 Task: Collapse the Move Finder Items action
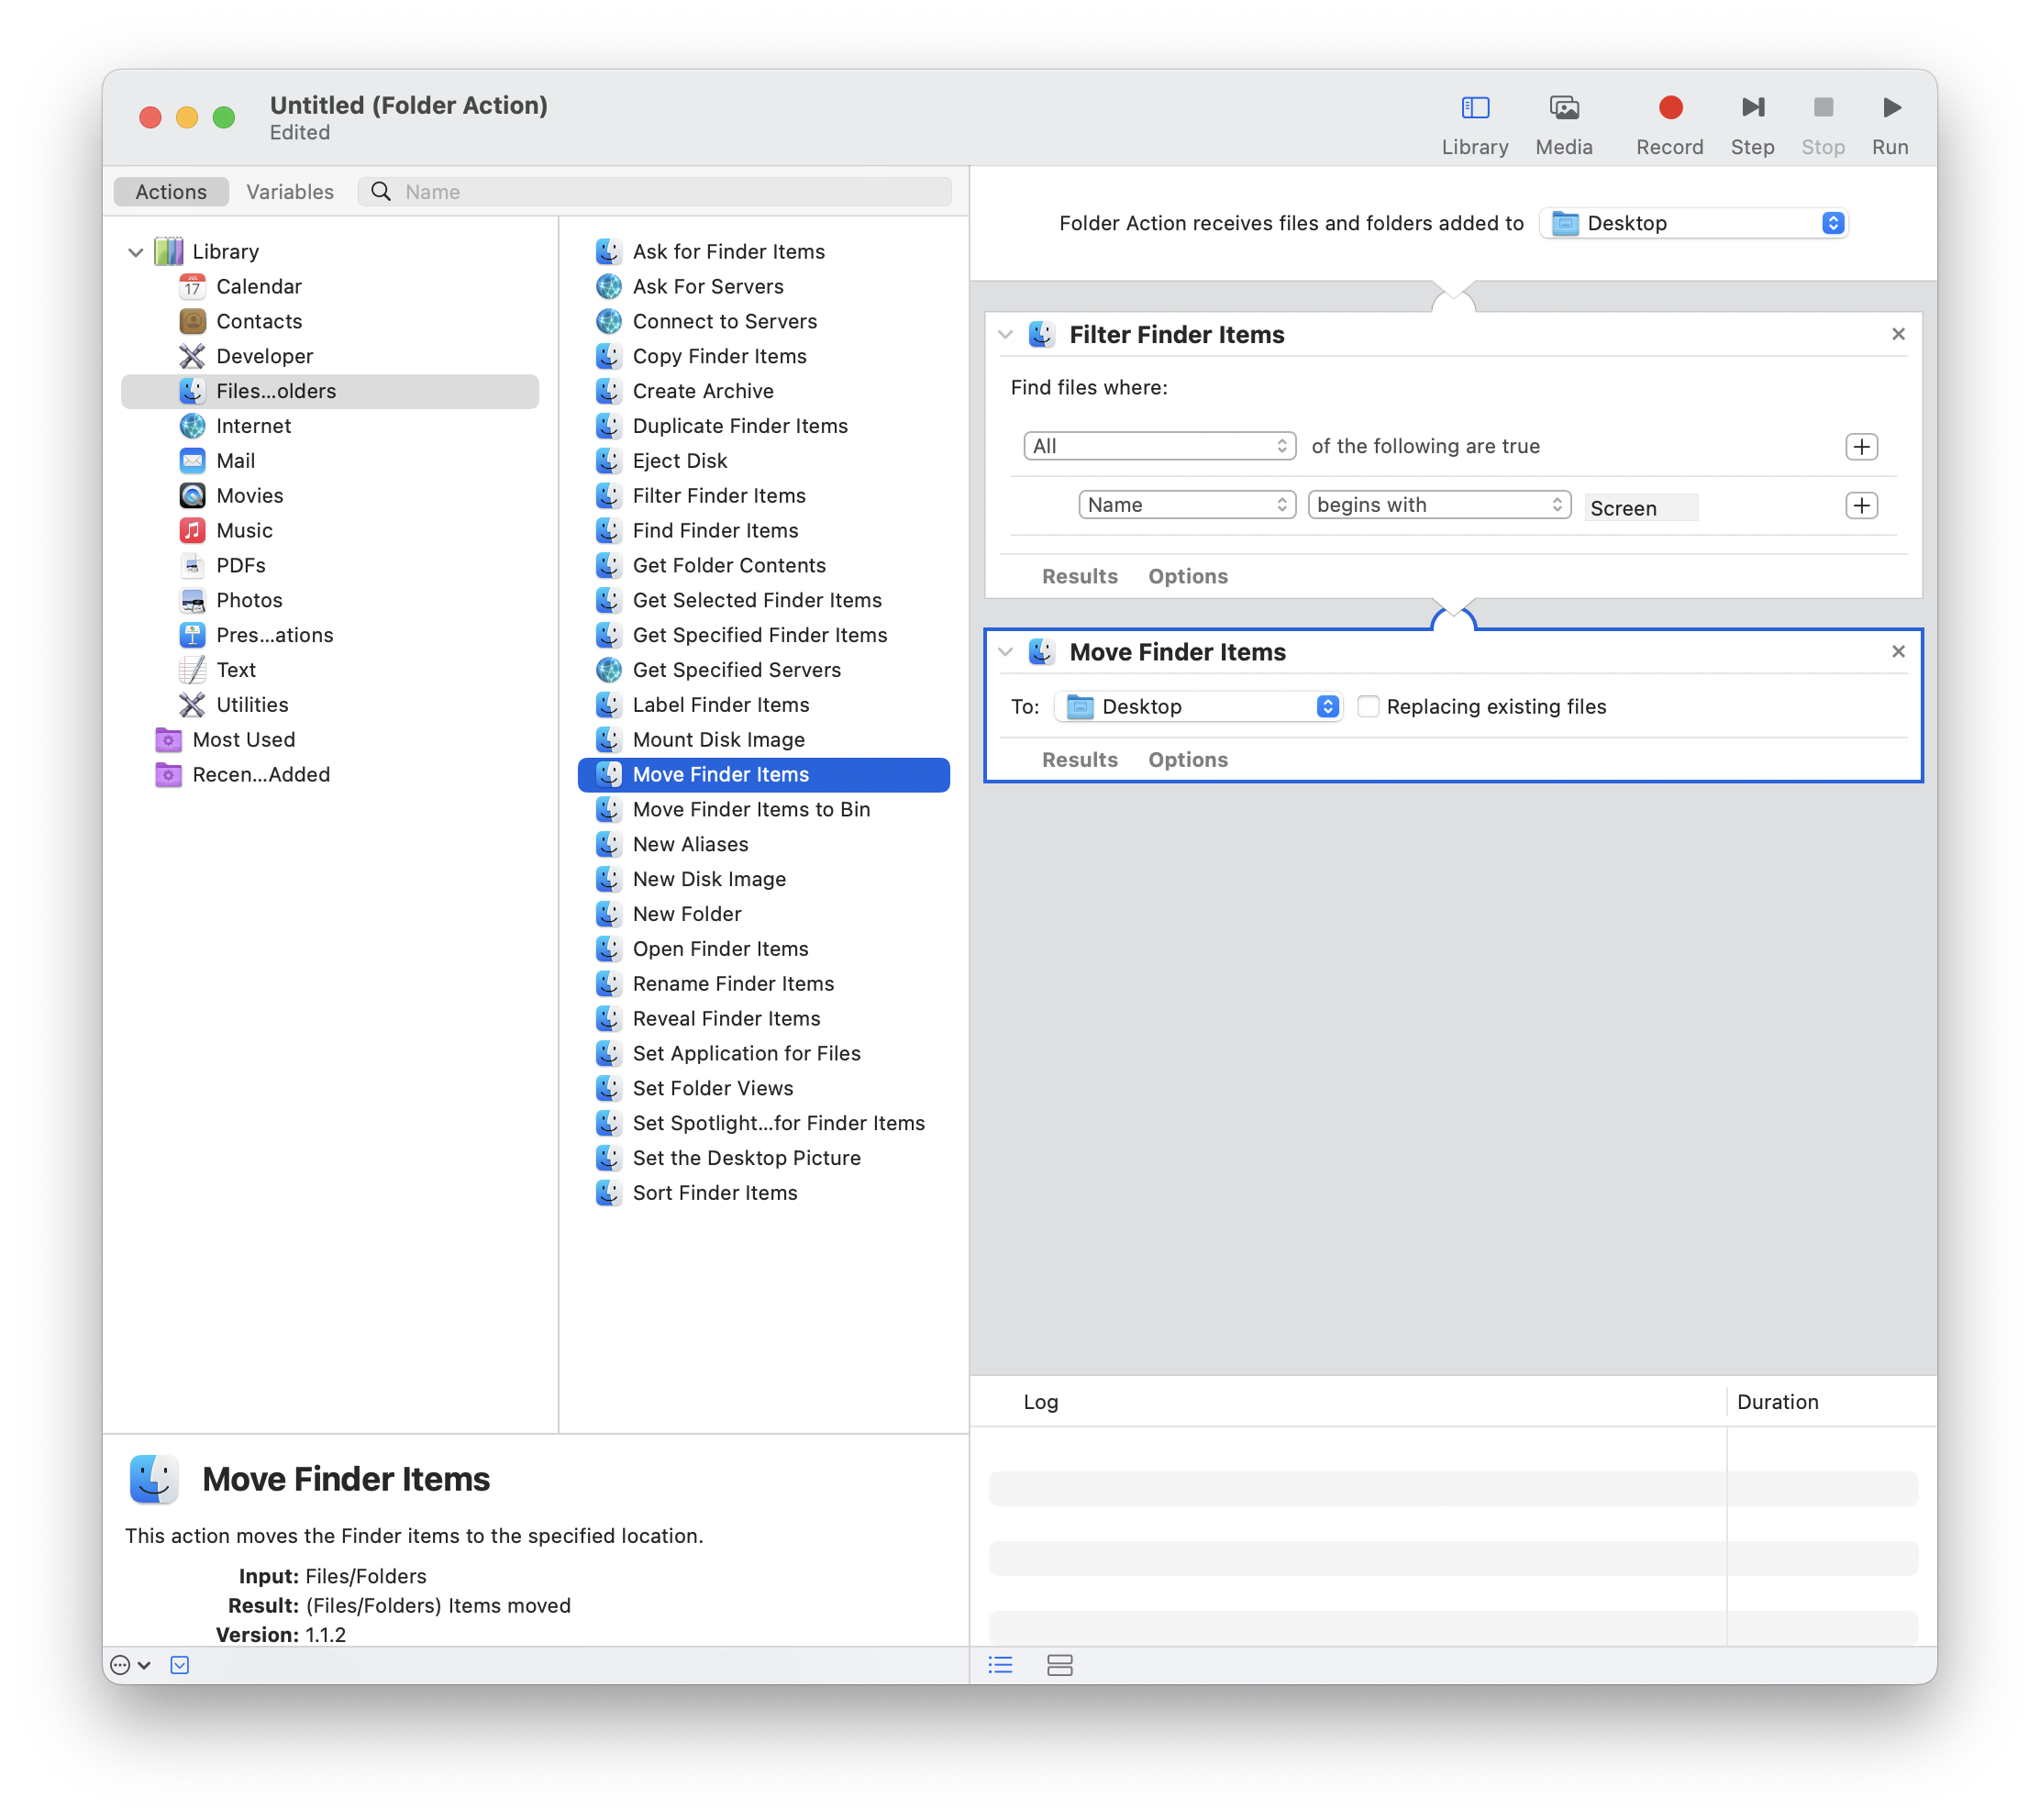click(x=1005, y=651)
